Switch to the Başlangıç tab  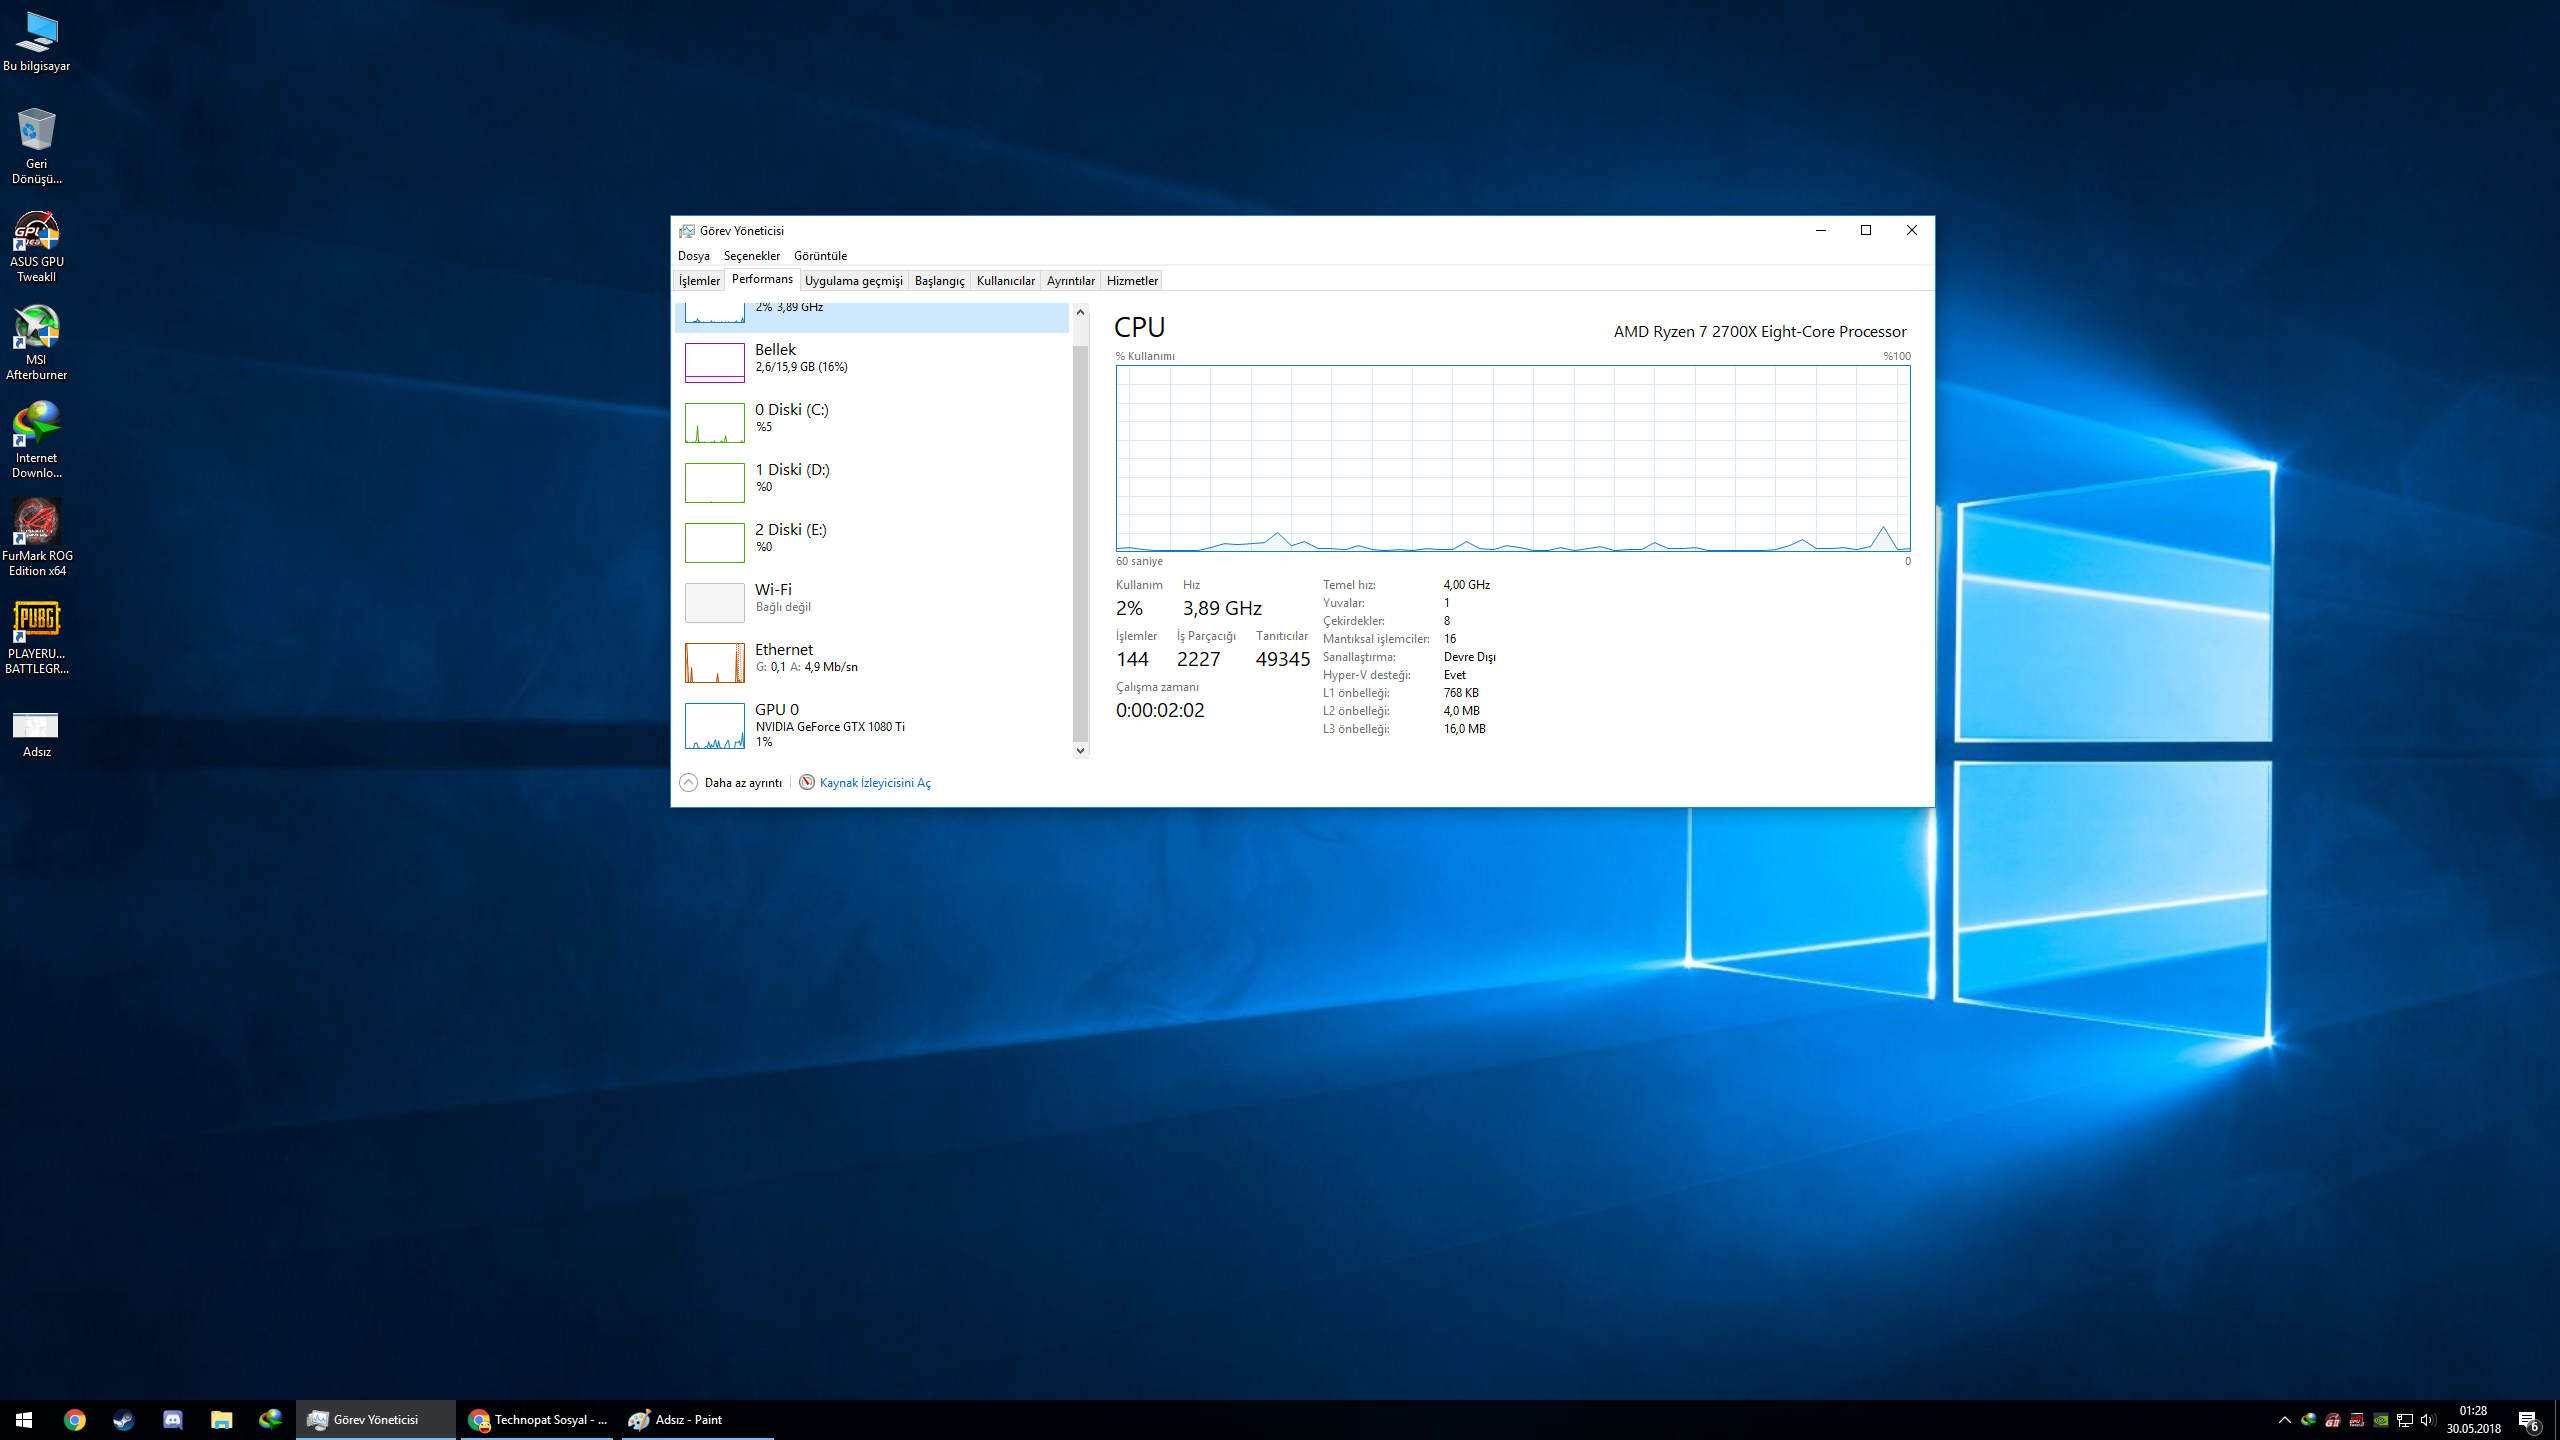click(939, 281)
